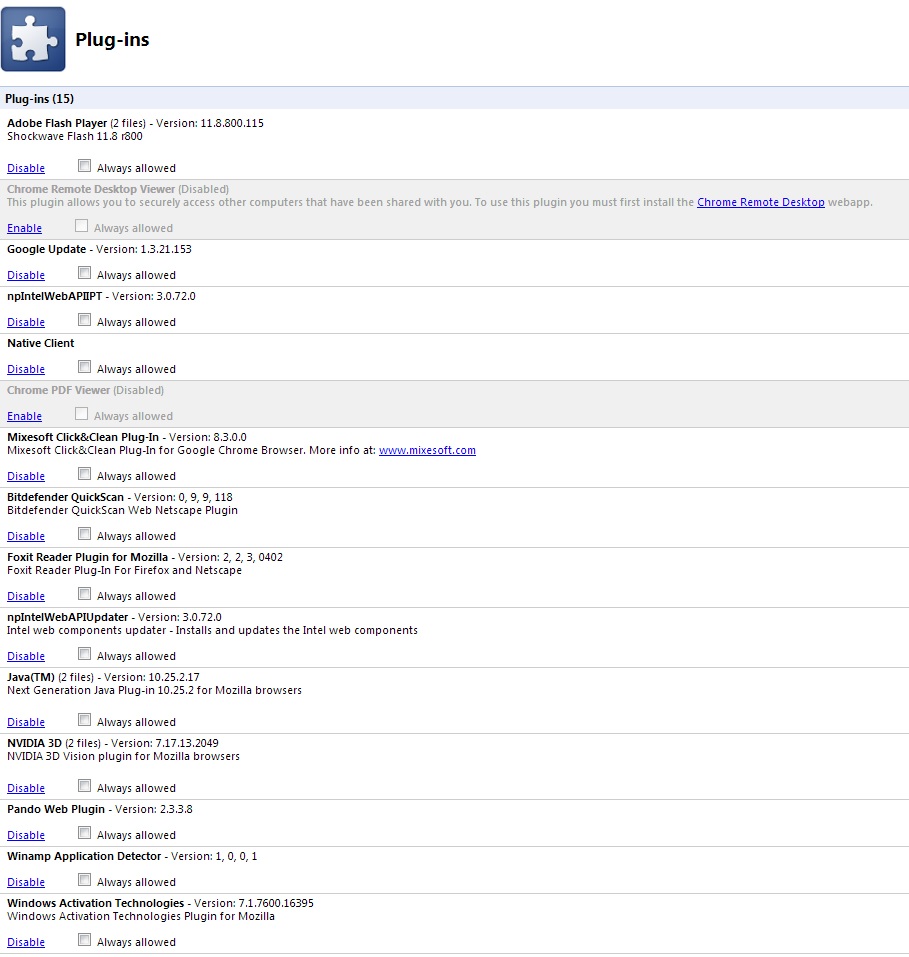Disable Windows Activation Technologies plug-in
The height and width of the screenshot is (957, 909).
pos(26,942)
